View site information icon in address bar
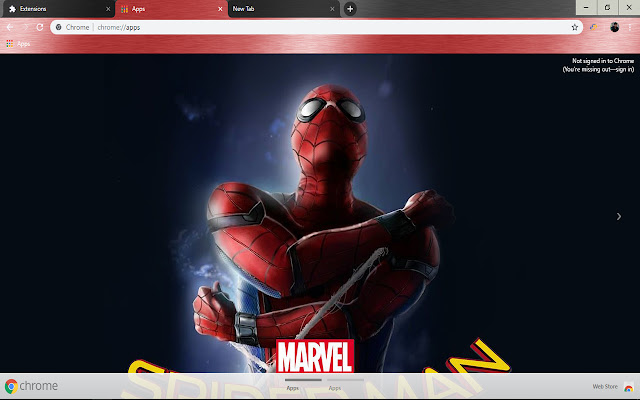Viewport: 640px width, 400px height. point(59,27)
